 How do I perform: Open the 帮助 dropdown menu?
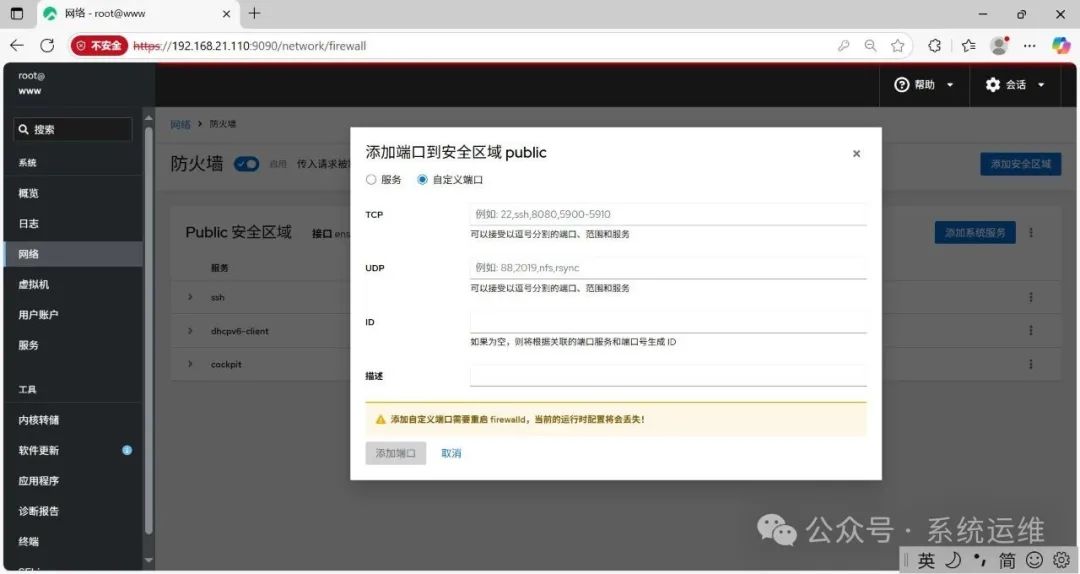(x=924, y=85)
